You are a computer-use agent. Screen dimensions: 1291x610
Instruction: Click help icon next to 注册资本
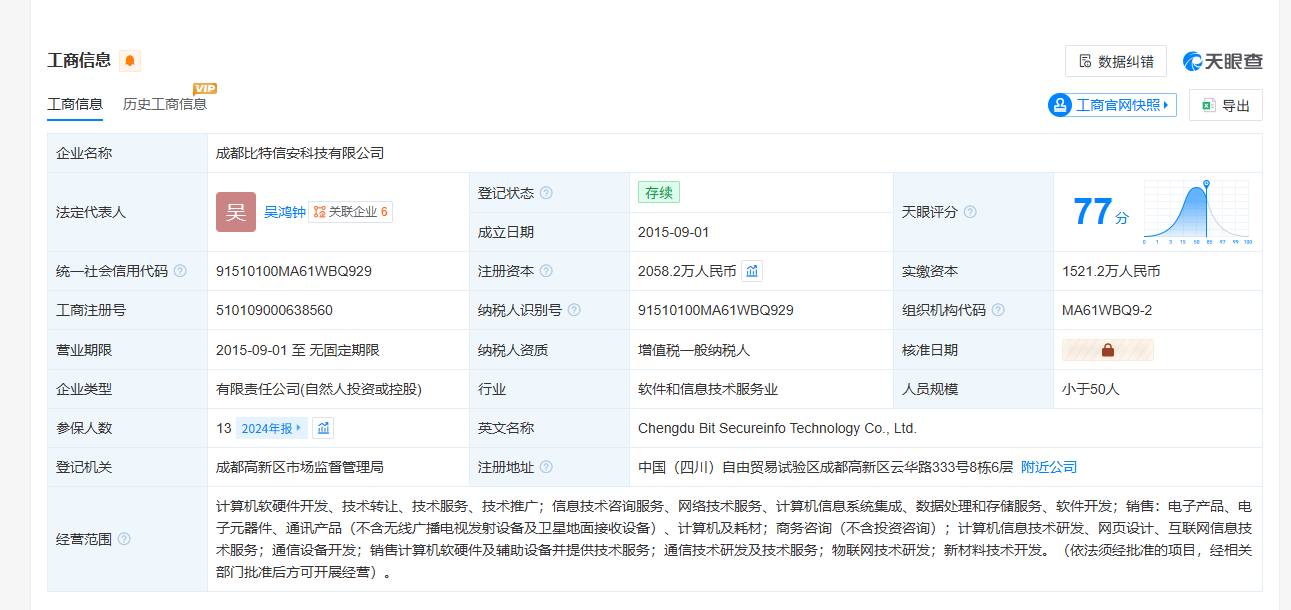[546, 271]
